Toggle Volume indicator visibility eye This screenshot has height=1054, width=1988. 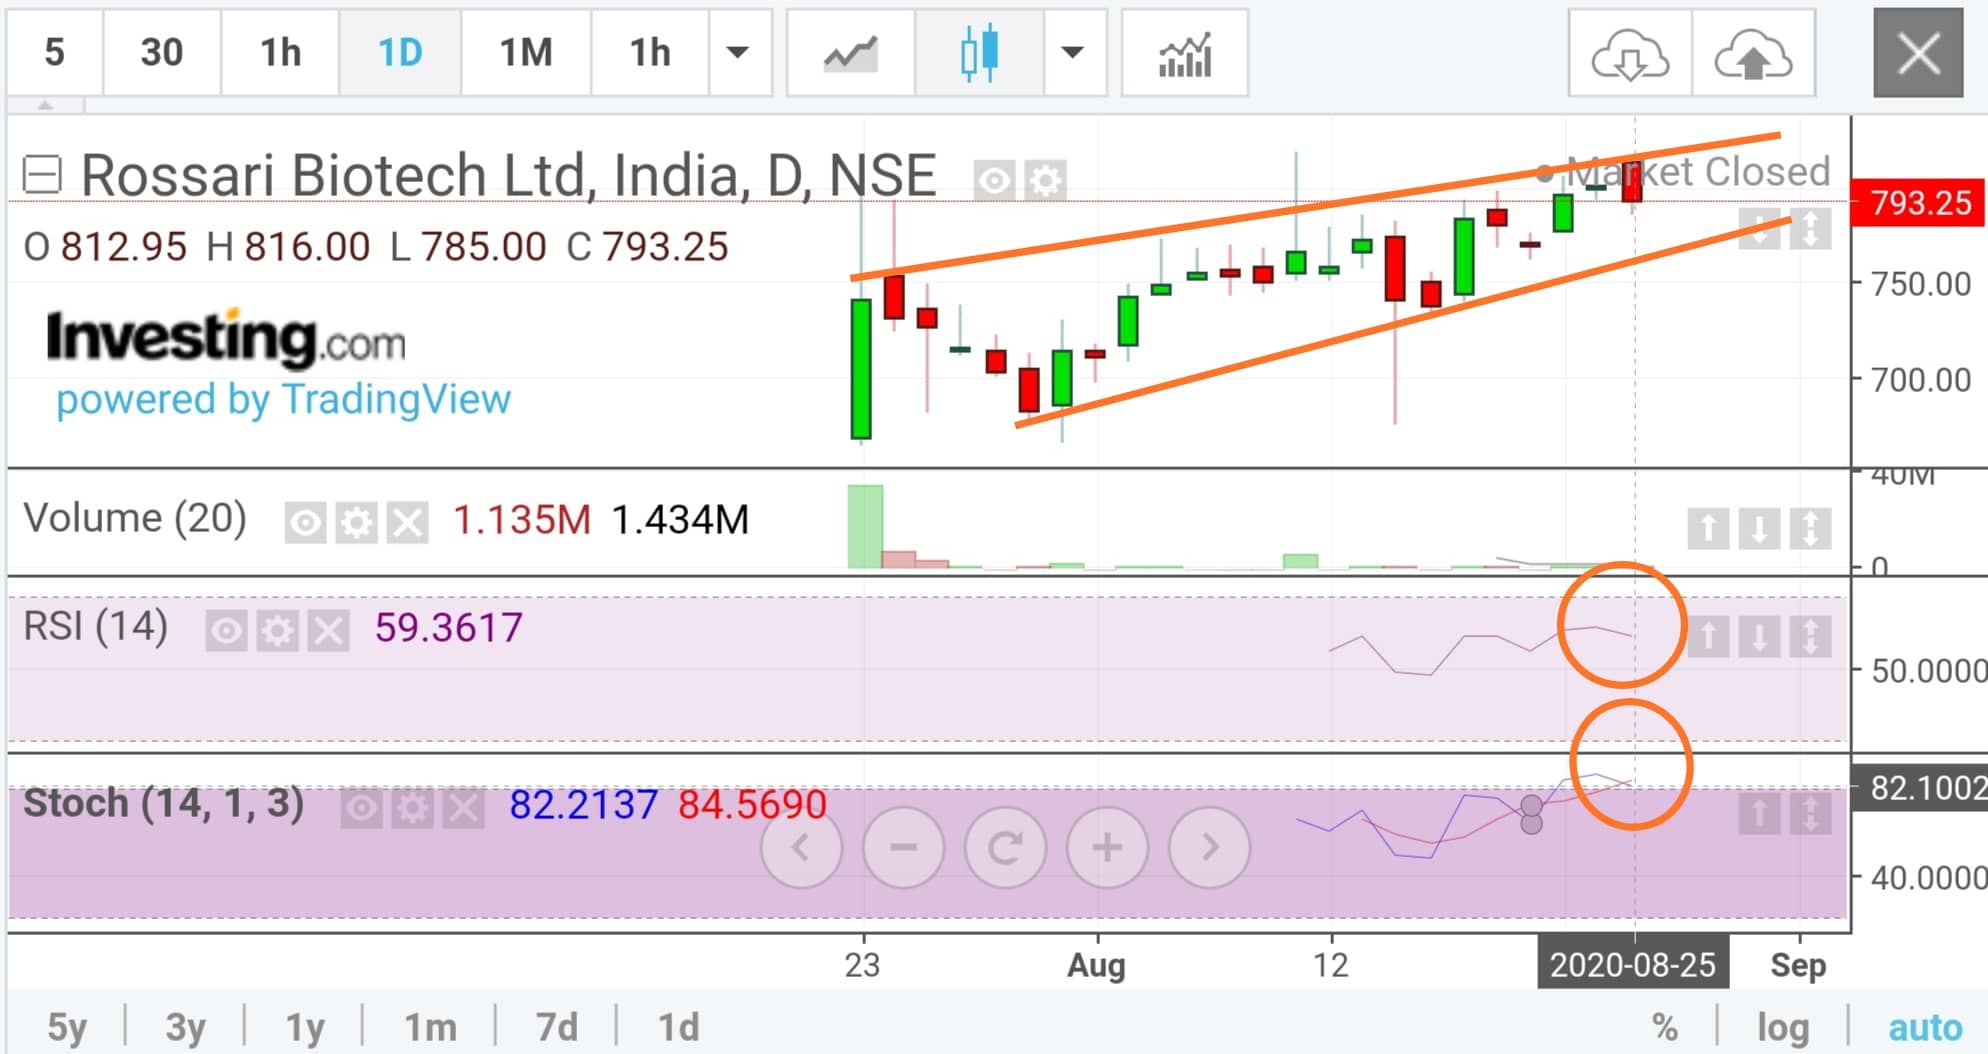pyautogui.click(x=305, y=523)
